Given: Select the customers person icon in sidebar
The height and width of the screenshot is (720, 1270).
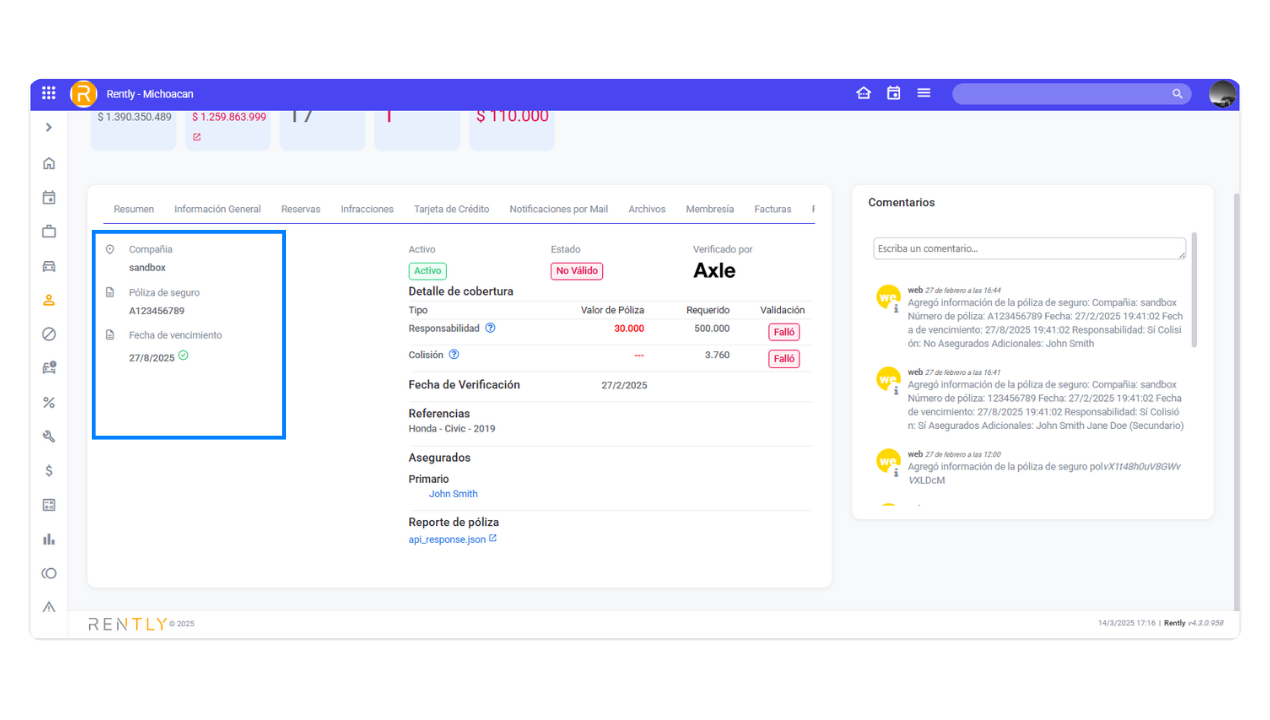Looking at the screenshot, I should click(x=49, y=300).
